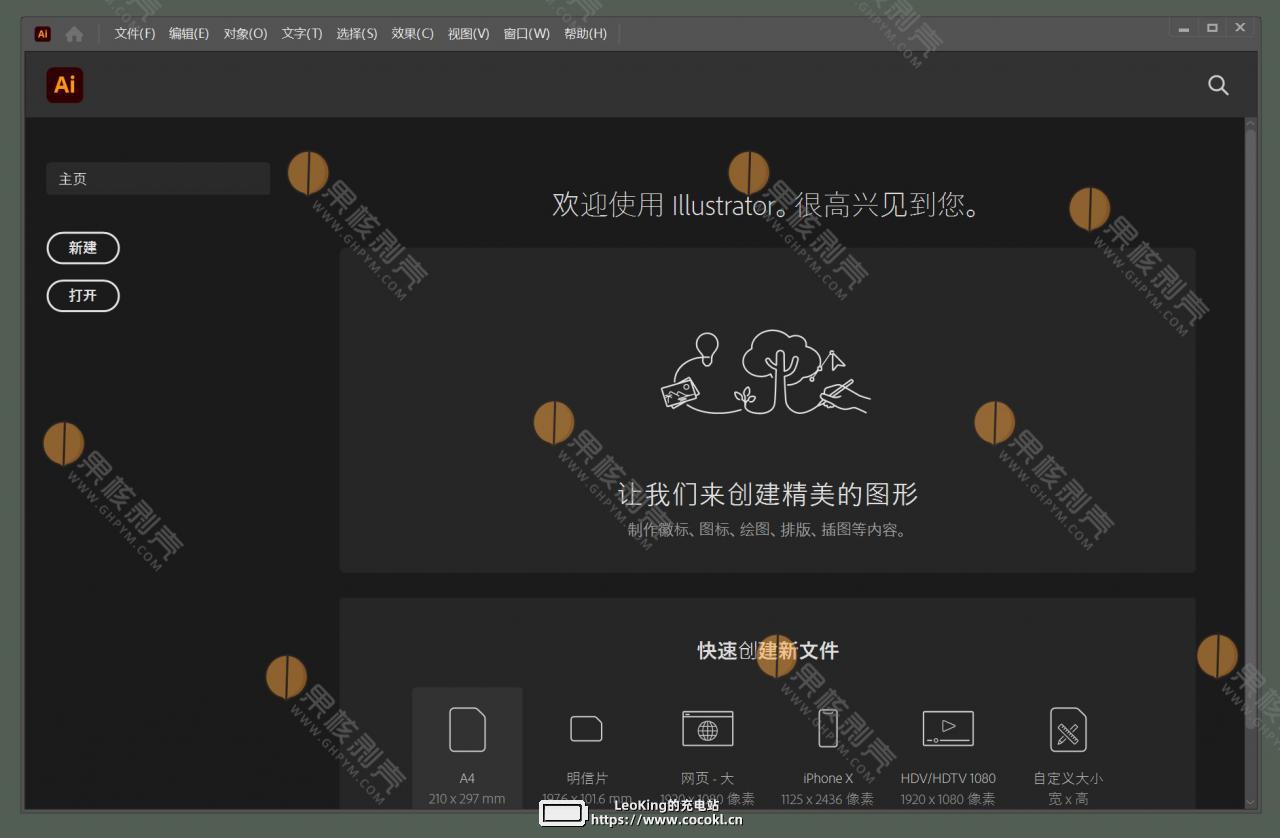Click the tree and lightbulb welcome illustration
This screenshot has width=1280, height=838.
(x=766, y=372)
